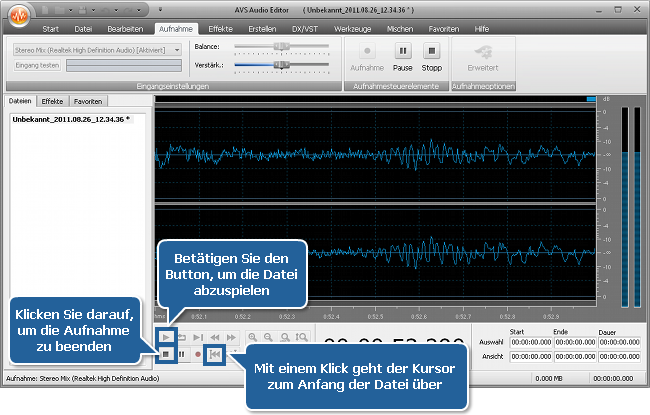Expand the save options dropdown arrow

(93, 10)
